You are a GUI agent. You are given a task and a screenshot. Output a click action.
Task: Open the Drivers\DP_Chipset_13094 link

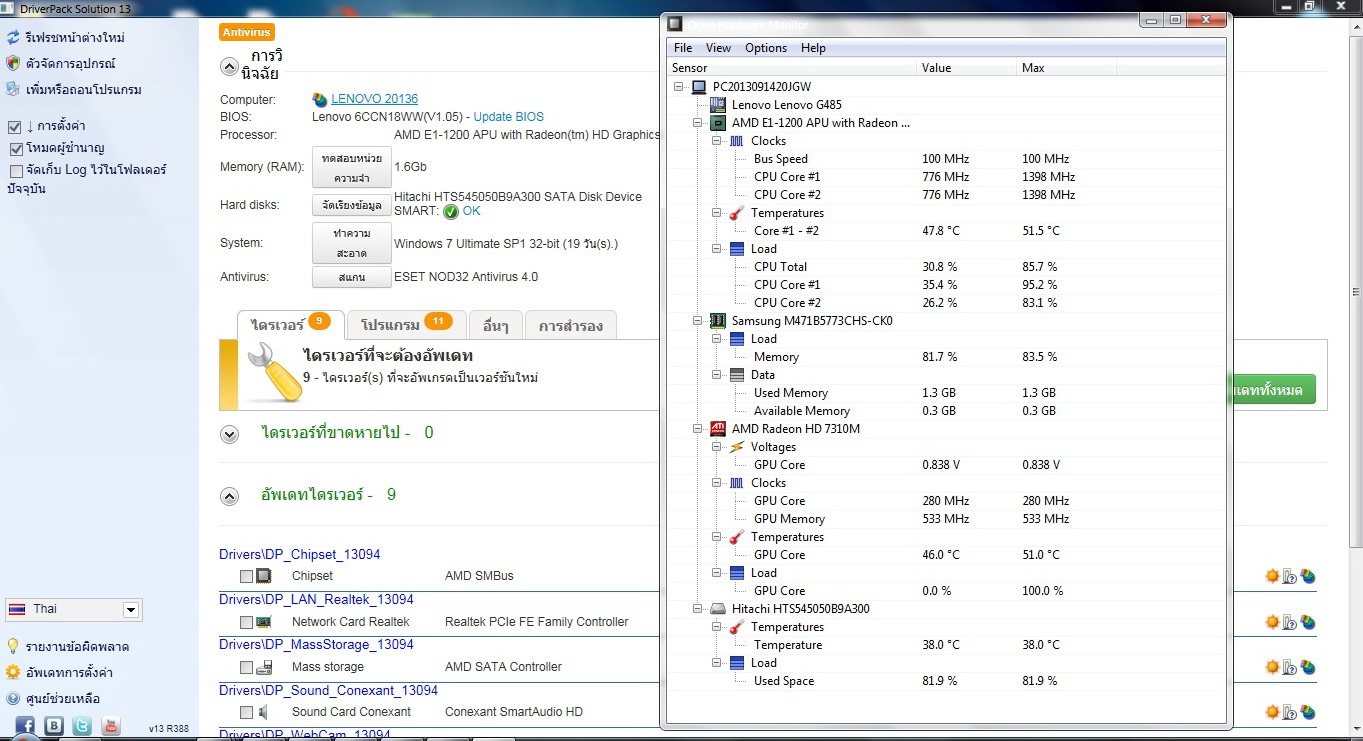coord(300,555)
